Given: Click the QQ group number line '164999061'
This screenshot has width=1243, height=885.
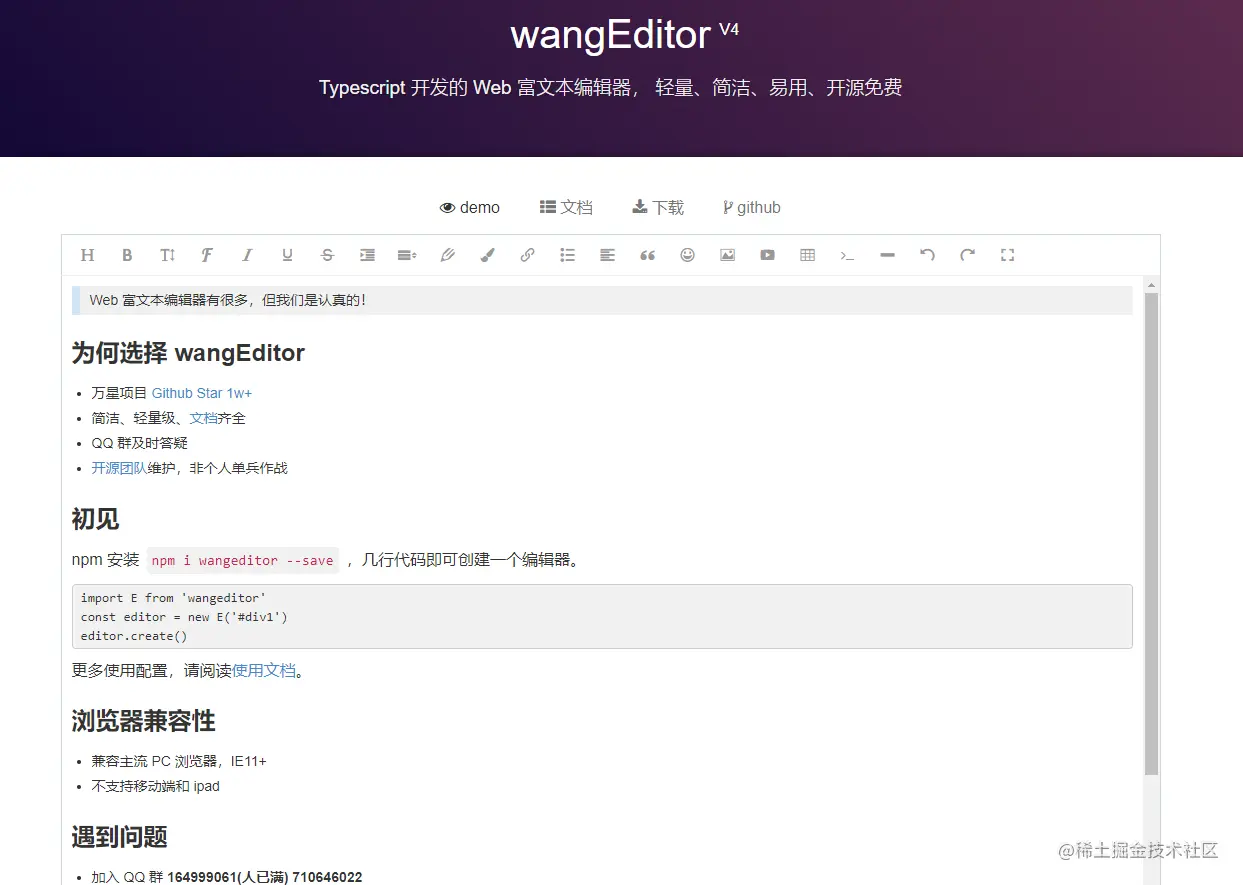Looking at the screenshot, I should 227,877.
